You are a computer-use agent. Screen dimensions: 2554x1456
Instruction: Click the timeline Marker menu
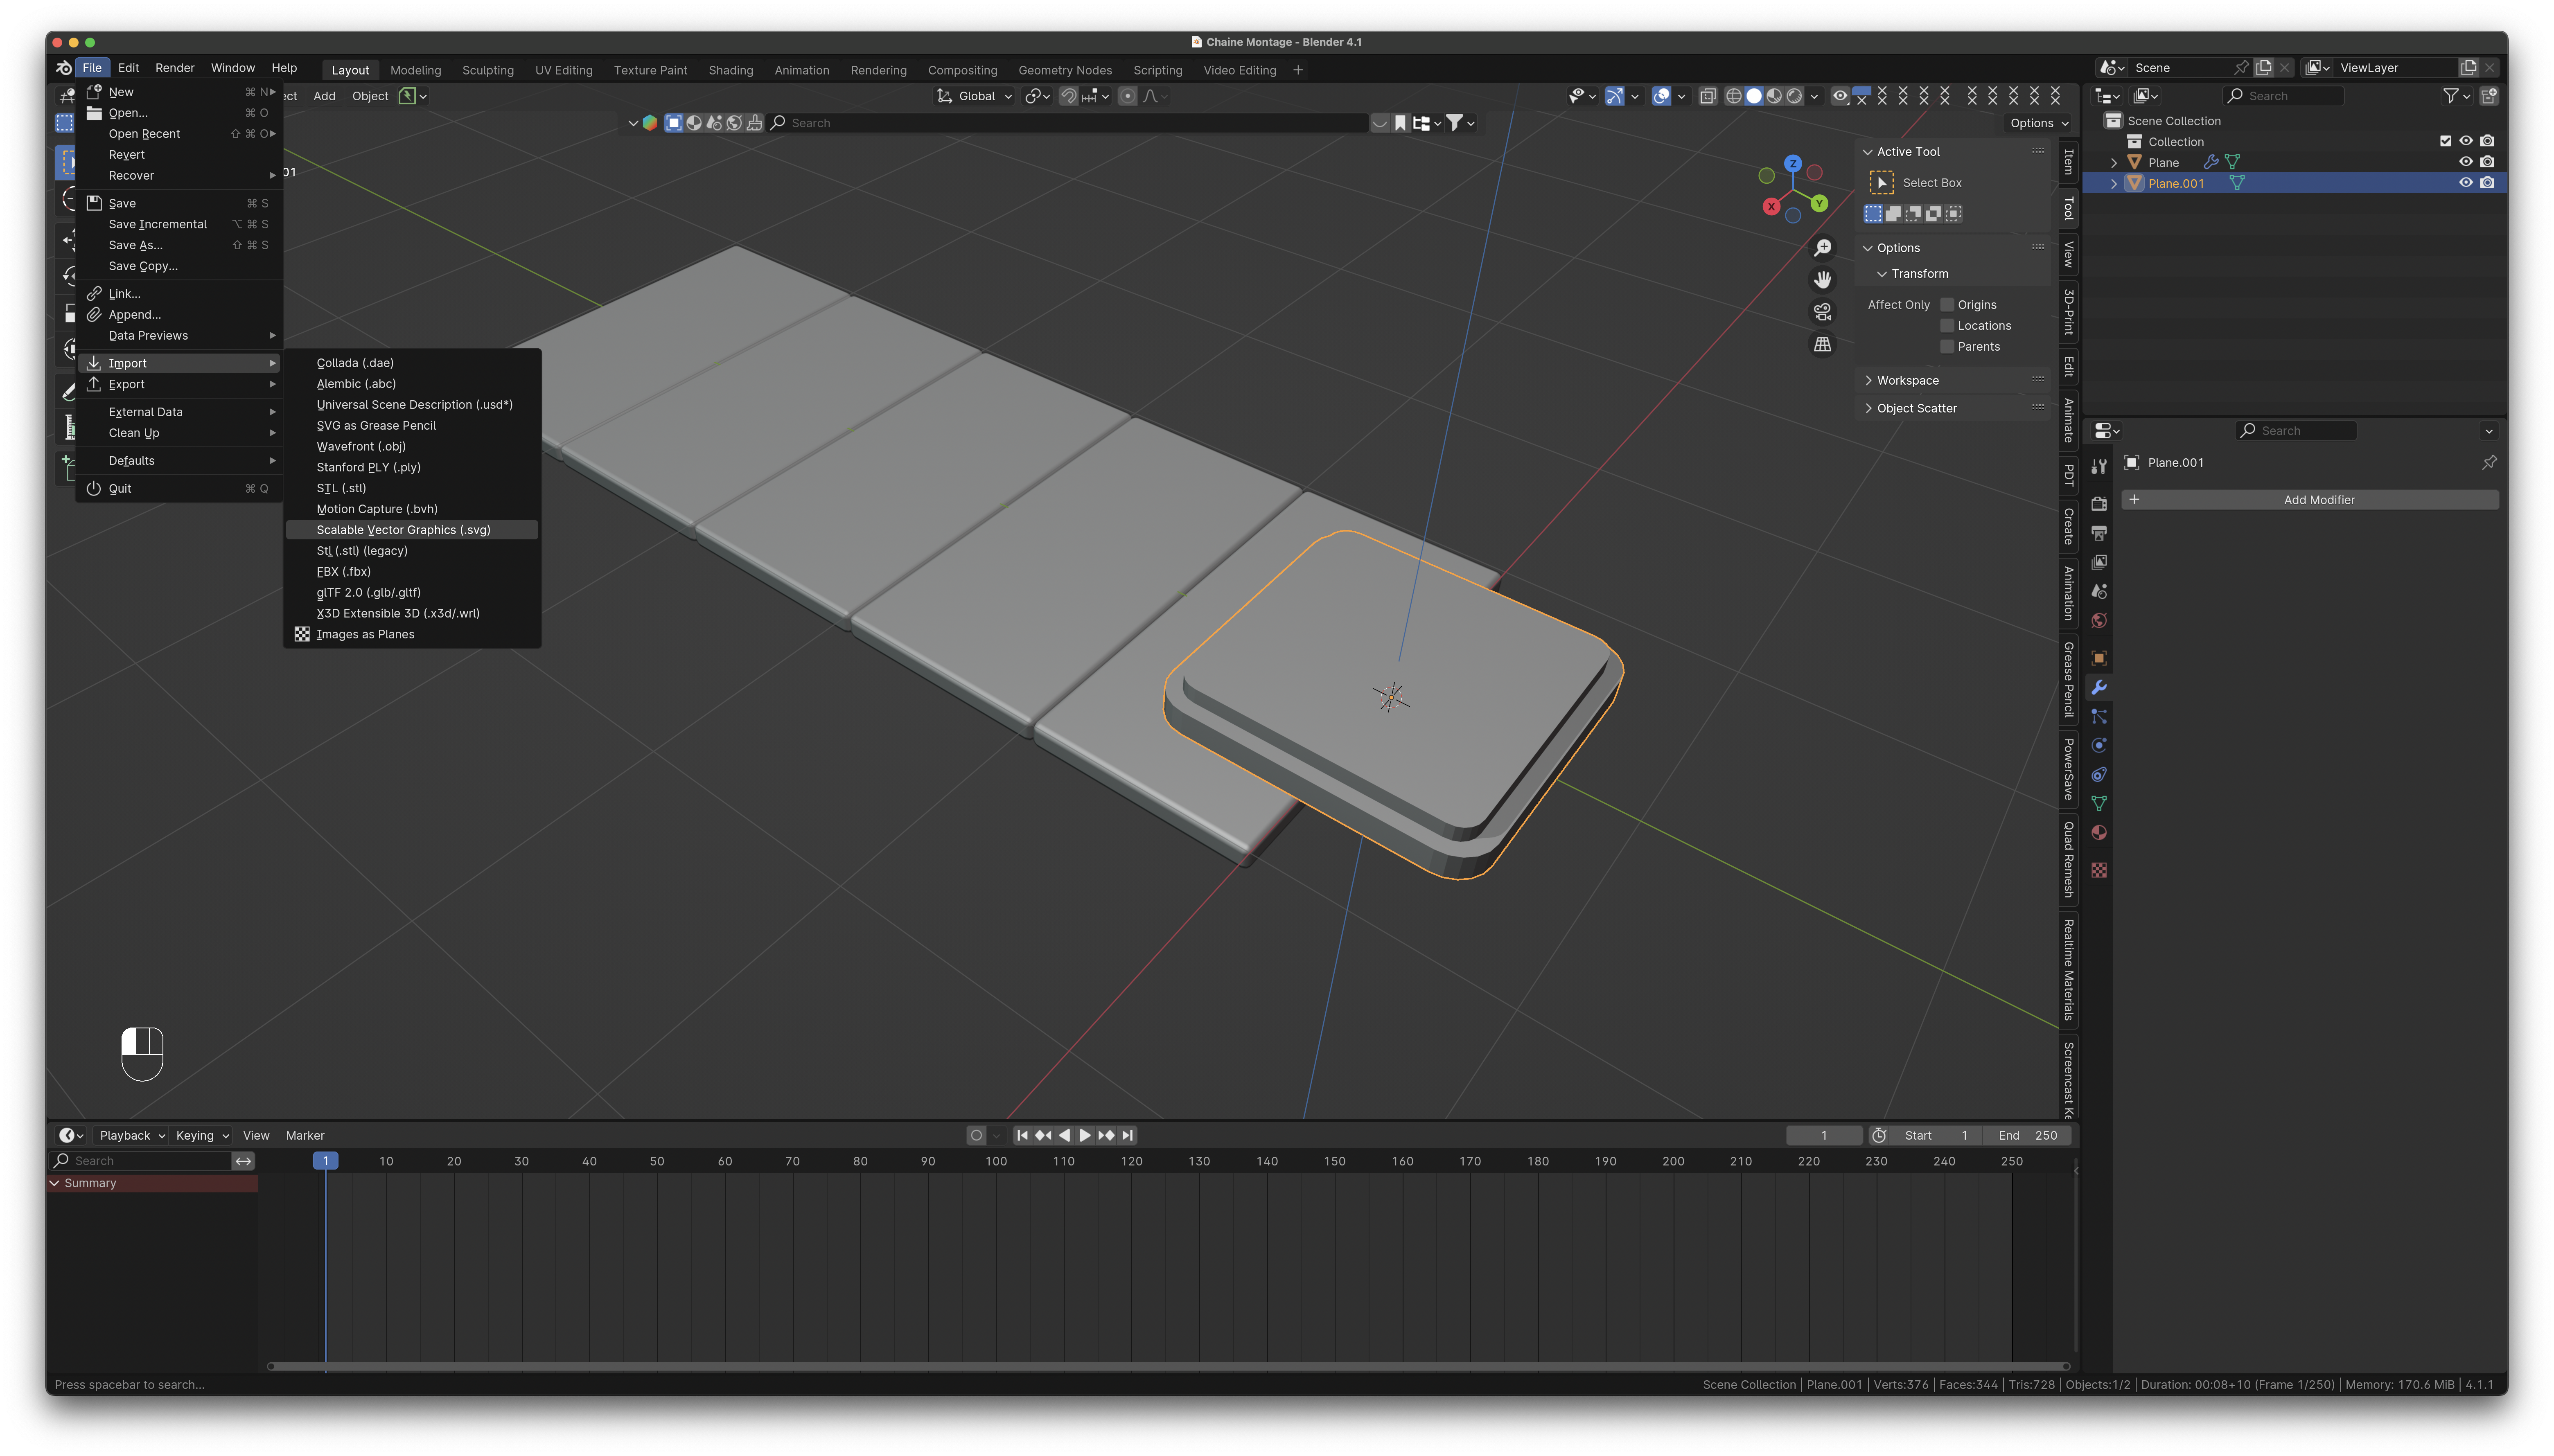(x=305, y=1135)
